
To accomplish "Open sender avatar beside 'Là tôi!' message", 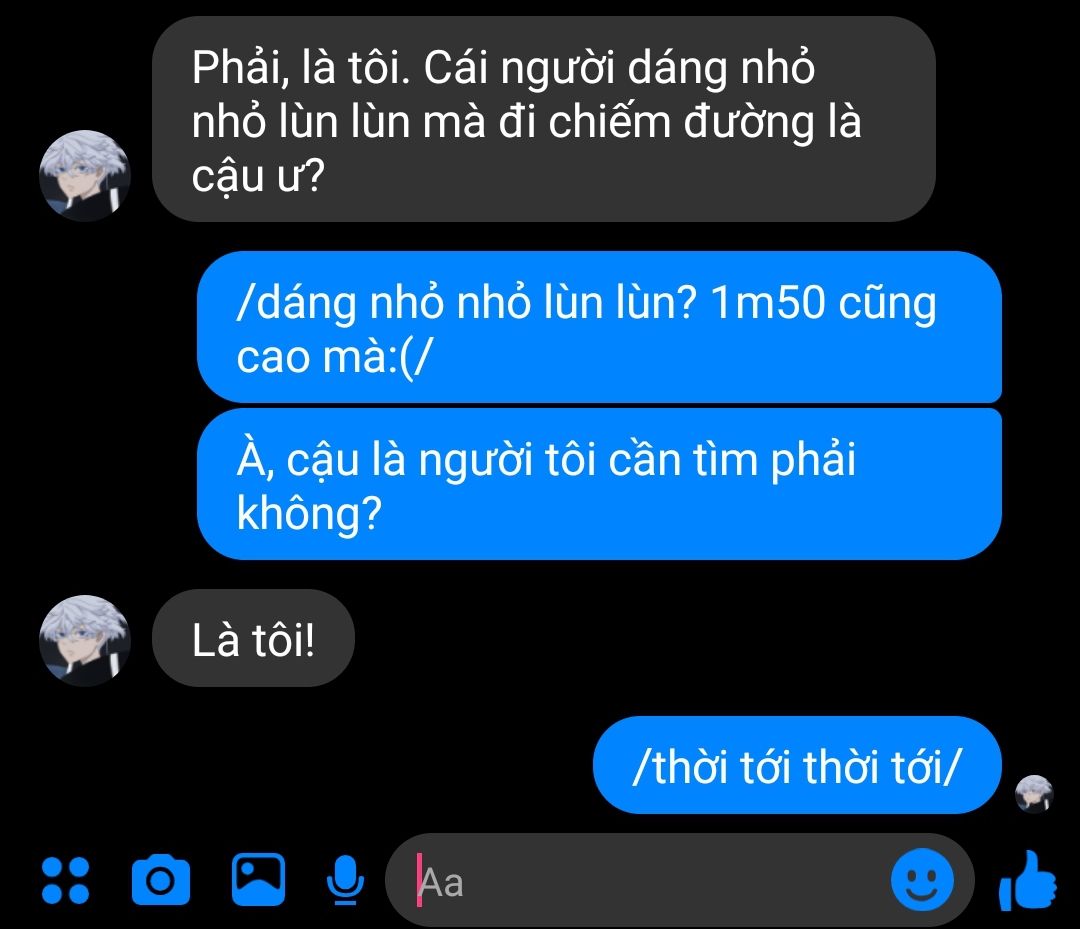I will pyautogui.click(x=85, y=640).
